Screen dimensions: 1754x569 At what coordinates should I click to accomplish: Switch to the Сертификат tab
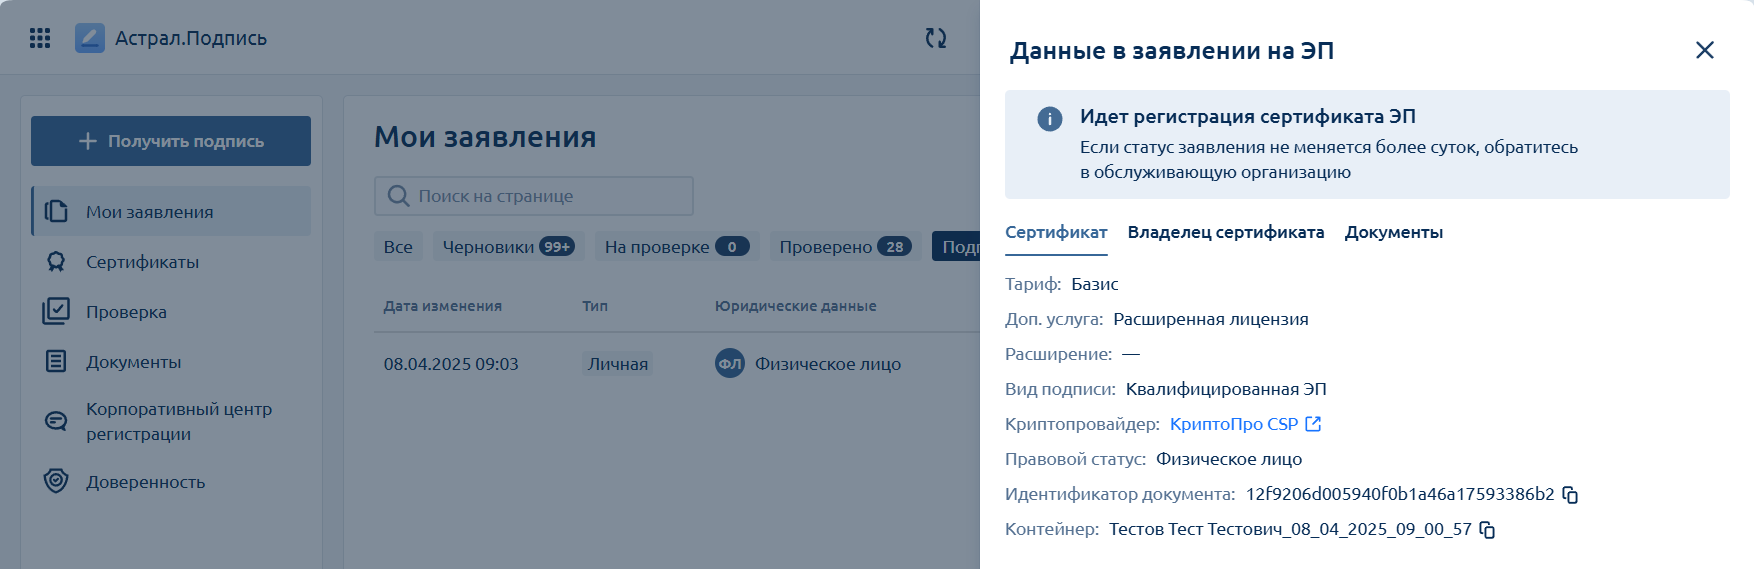click(x=1056, y=232)
